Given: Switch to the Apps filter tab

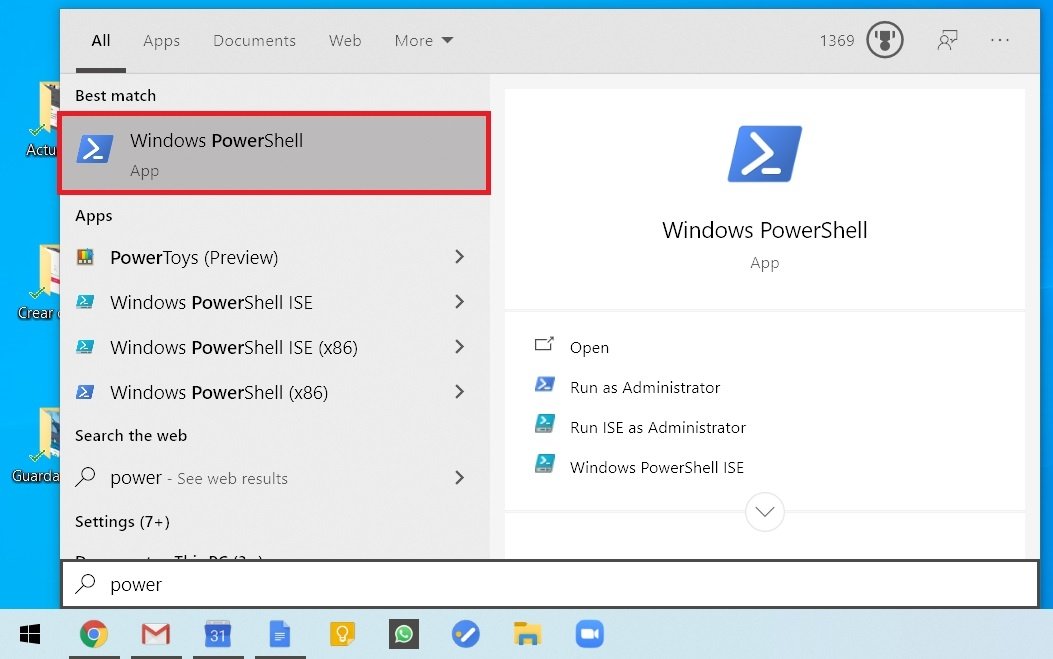Looking at the screenshot, I should tap(161, 40).
